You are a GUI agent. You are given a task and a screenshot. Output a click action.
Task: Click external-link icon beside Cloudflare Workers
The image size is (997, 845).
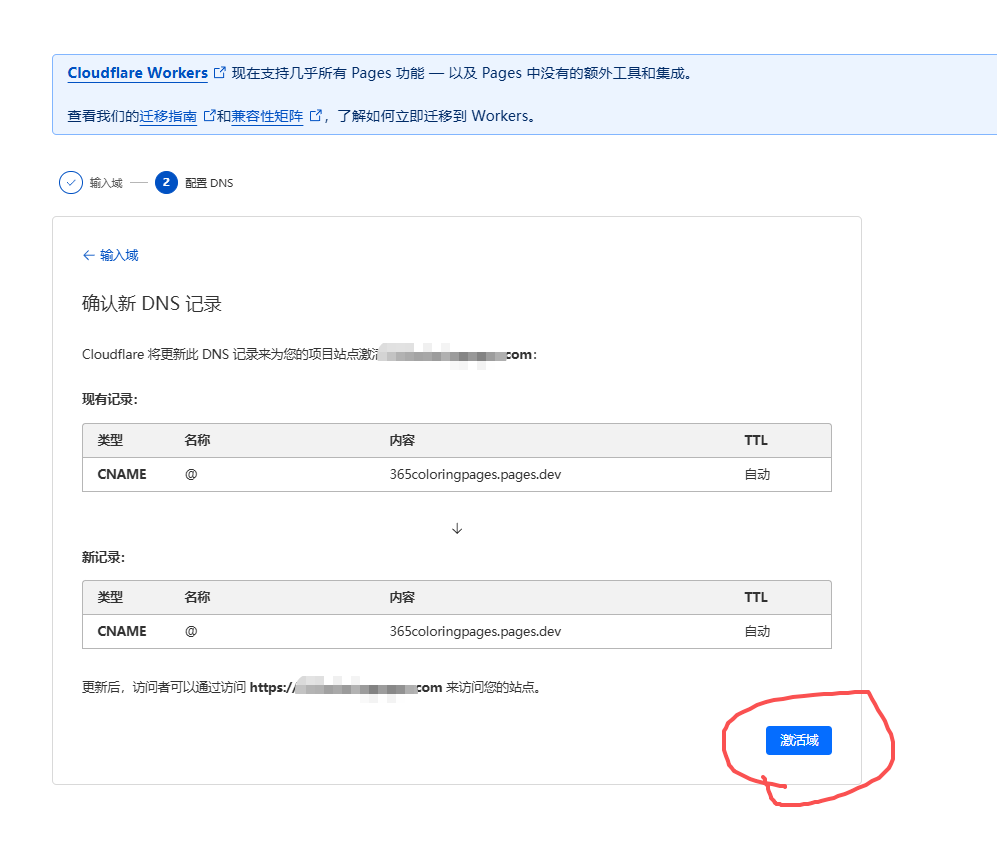[220, 73]
